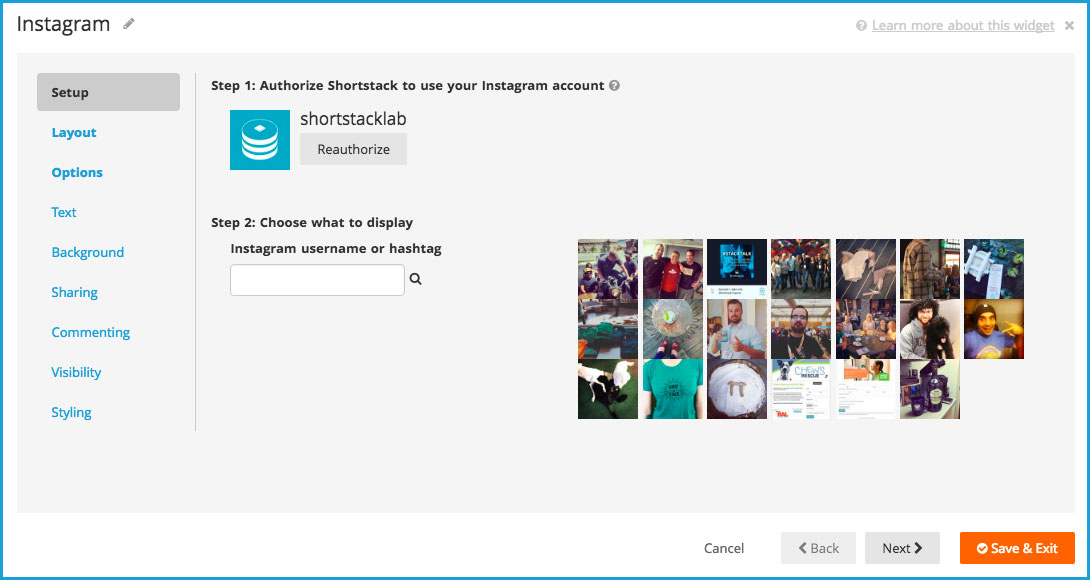This screenshot has width=1090, height=580.
Task: Click the Next button's arrow chevron
Action: (917, 548)
